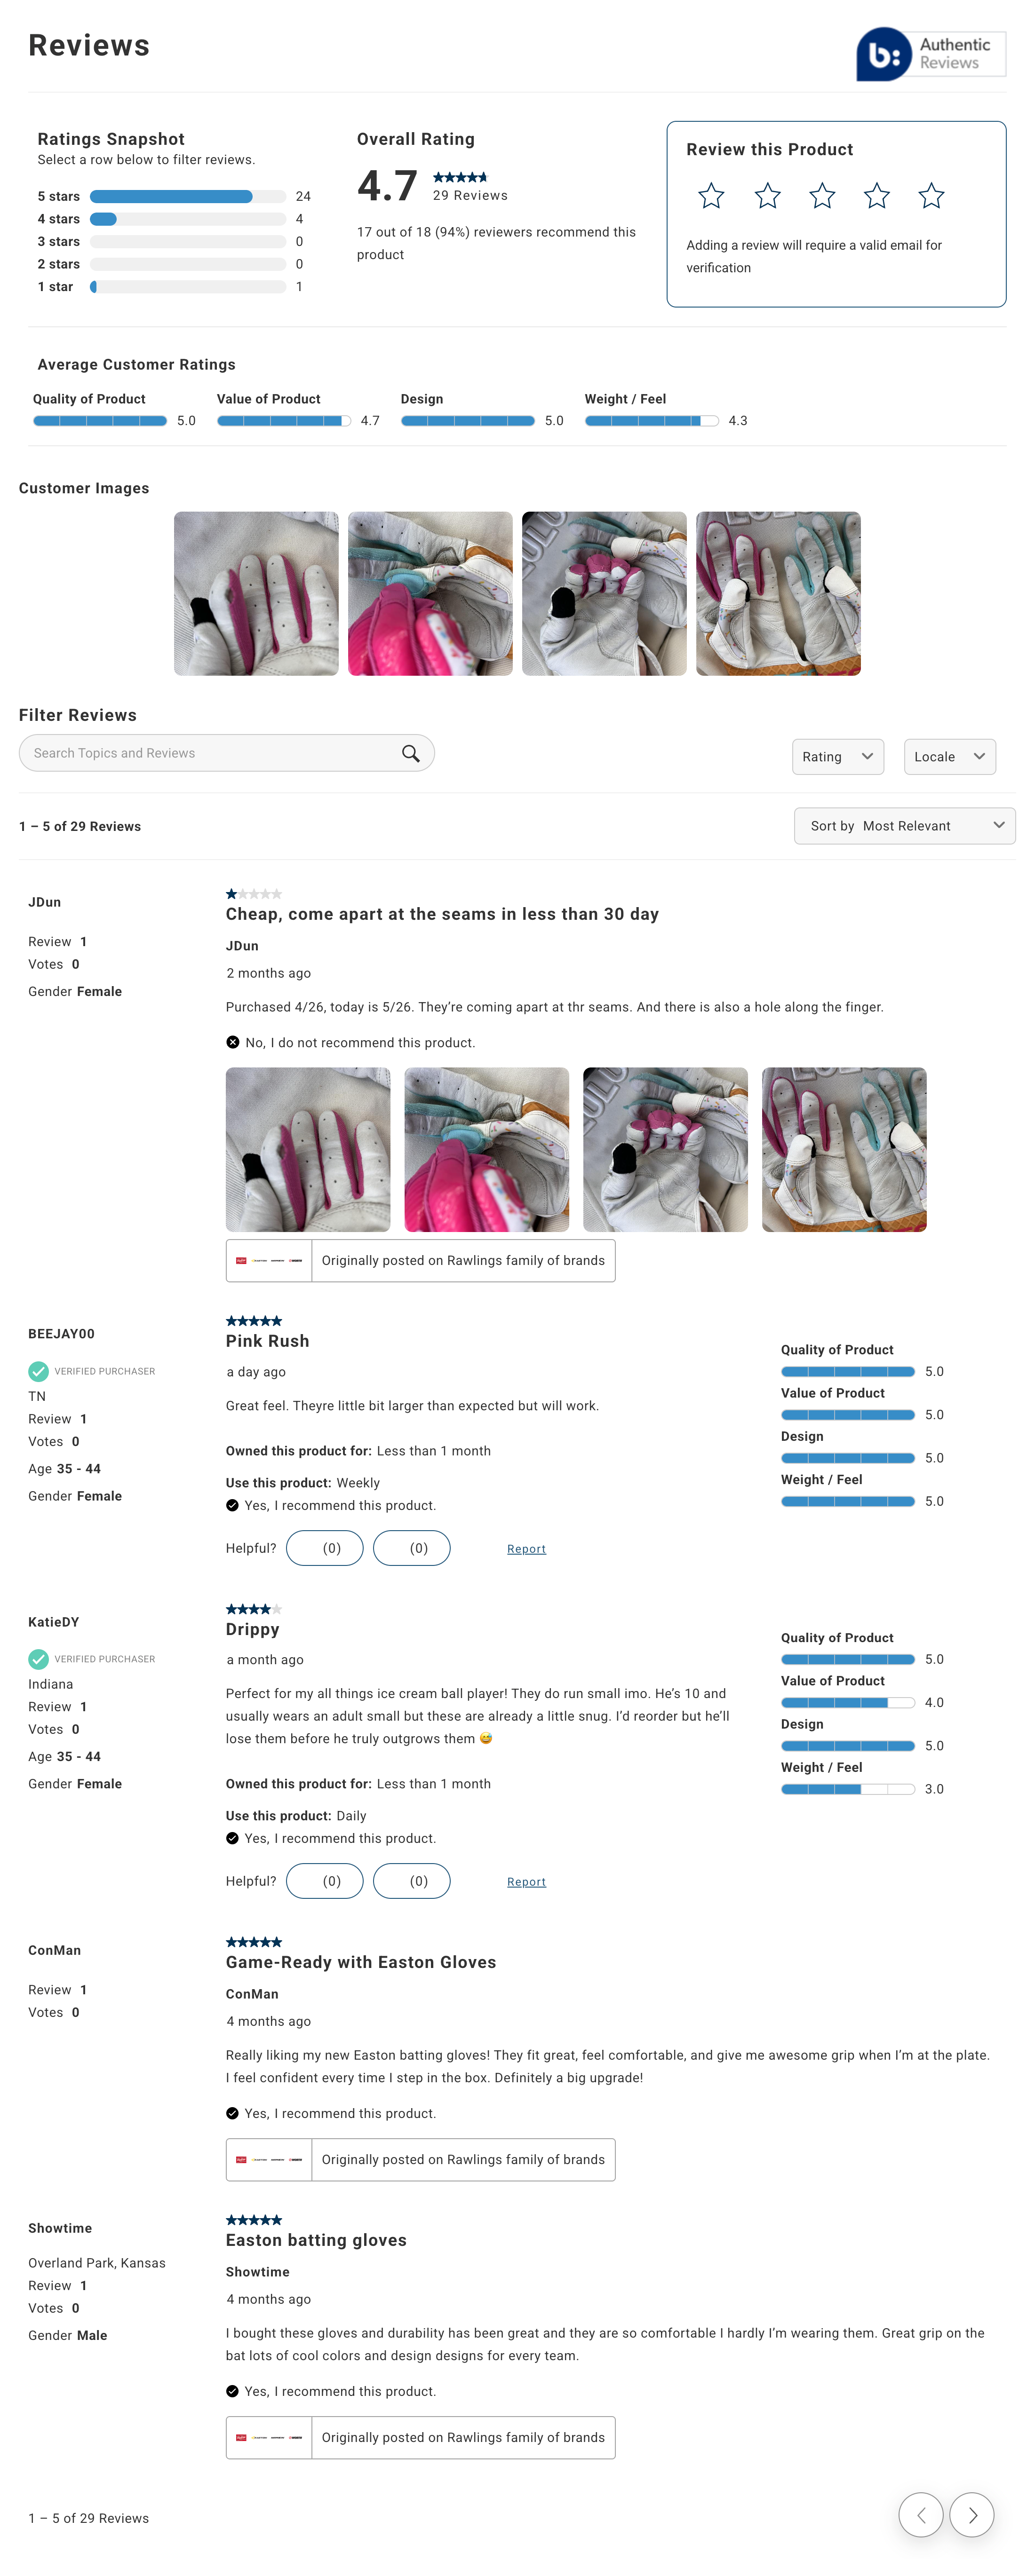Screen dimensions: 1035x2576
Task: Open the Authentic Reviews badge
Action: click(x=930, y=54)
